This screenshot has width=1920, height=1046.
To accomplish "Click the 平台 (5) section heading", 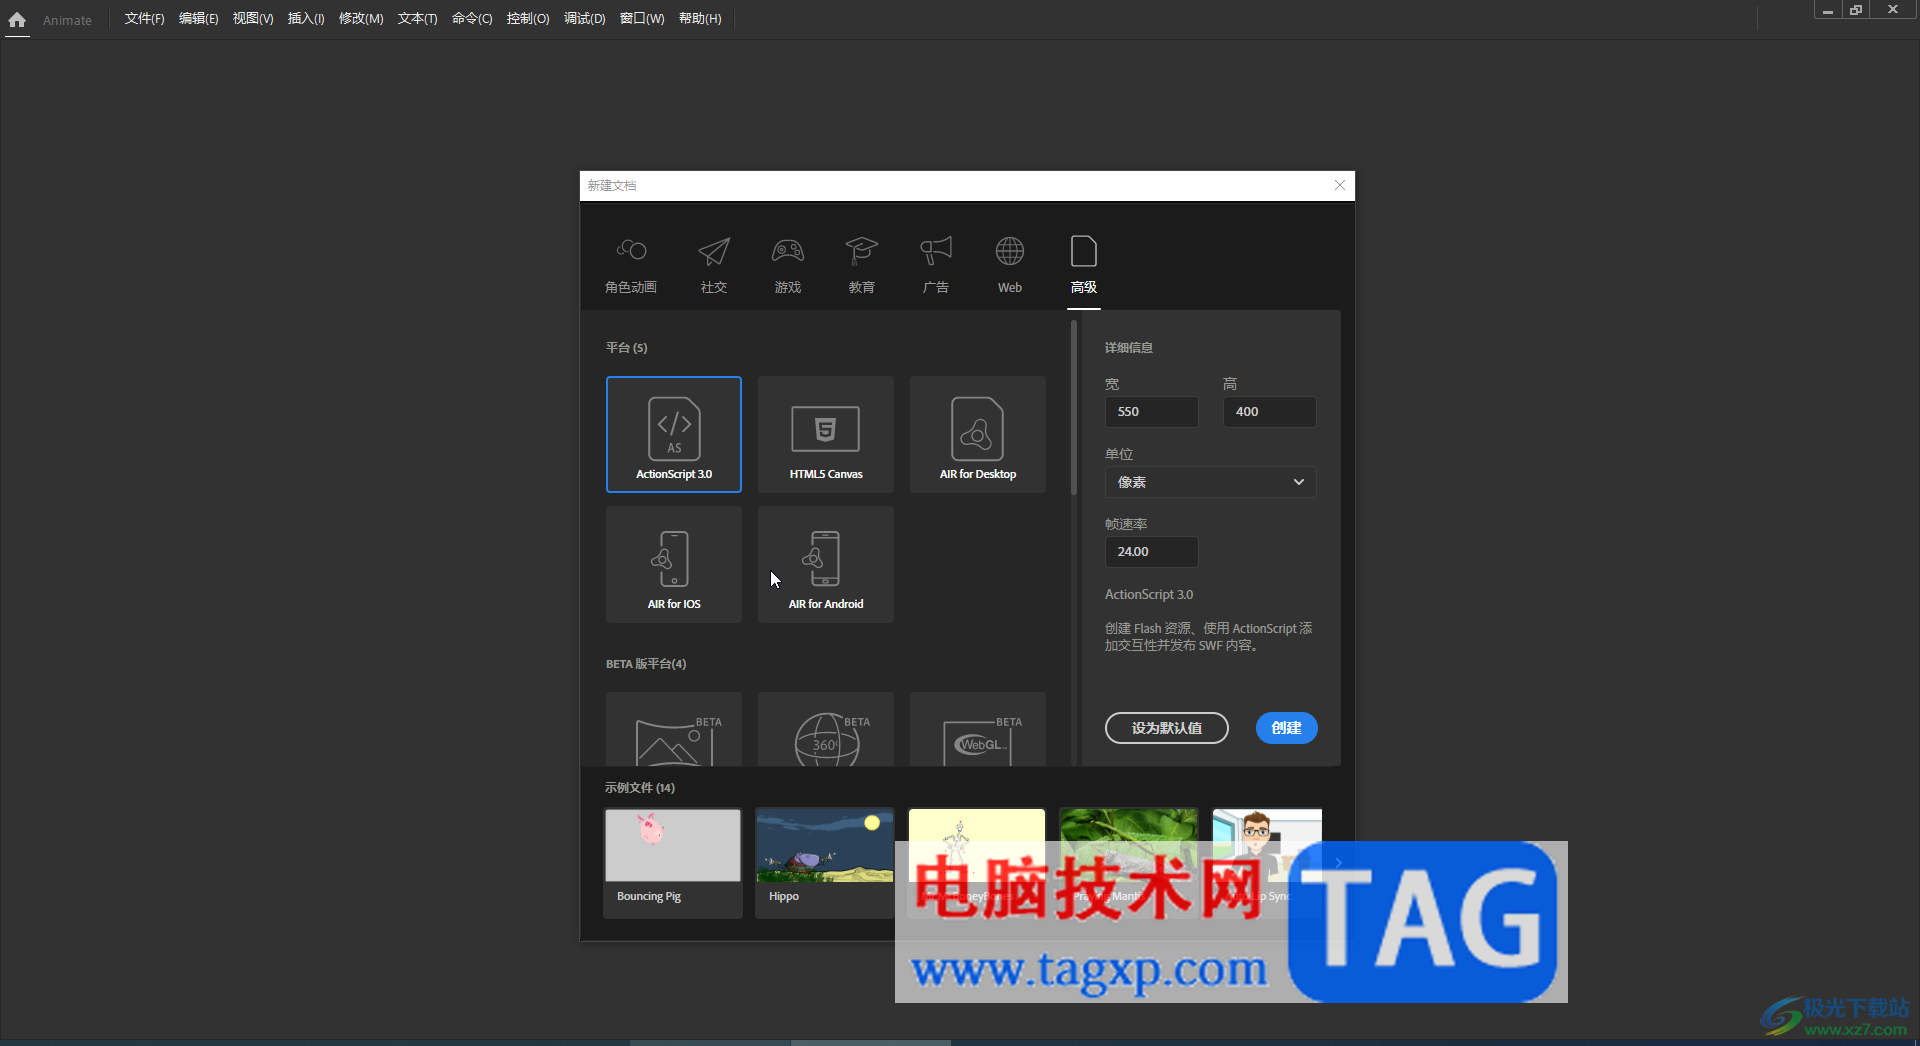I will 626,348.
